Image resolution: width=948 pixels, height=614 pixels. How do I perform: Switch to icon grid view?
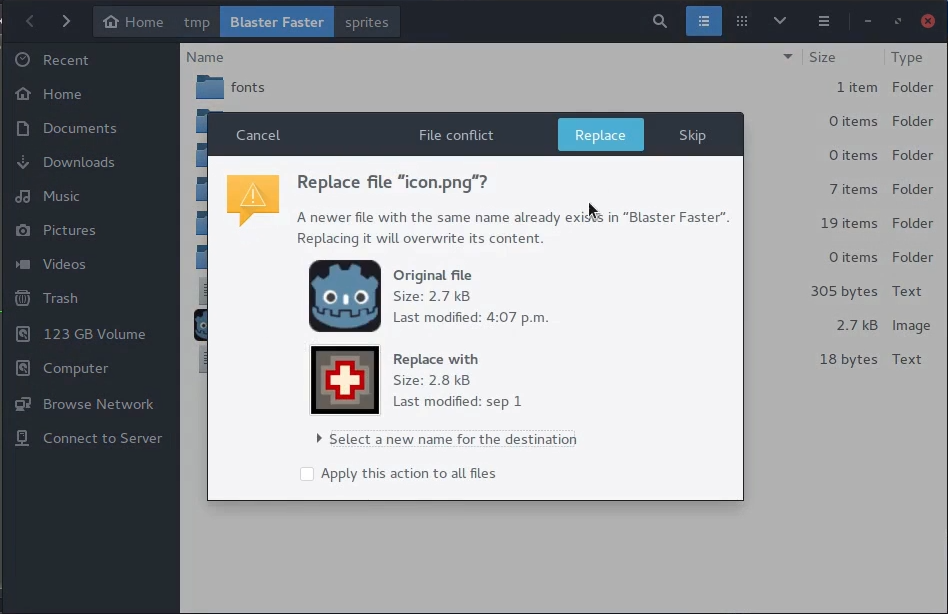[742, 22]
